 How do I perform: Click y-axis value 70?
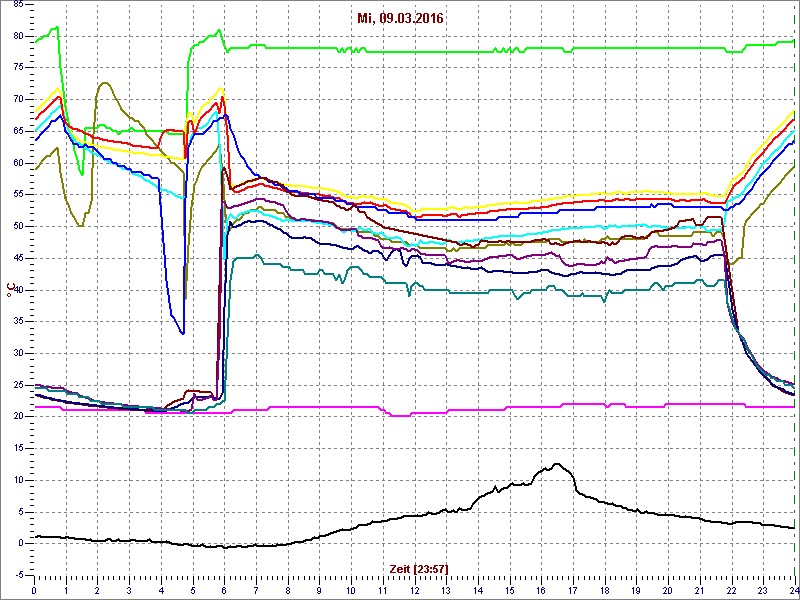pos(18,99)
